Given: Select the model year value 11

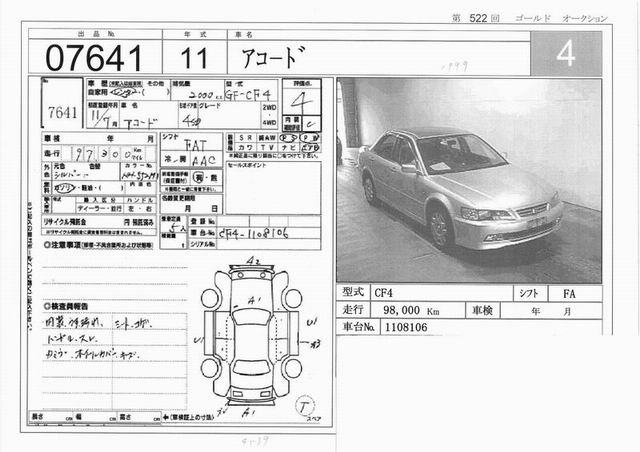Looking at the screenshot, I should click(x=194, y=58).
